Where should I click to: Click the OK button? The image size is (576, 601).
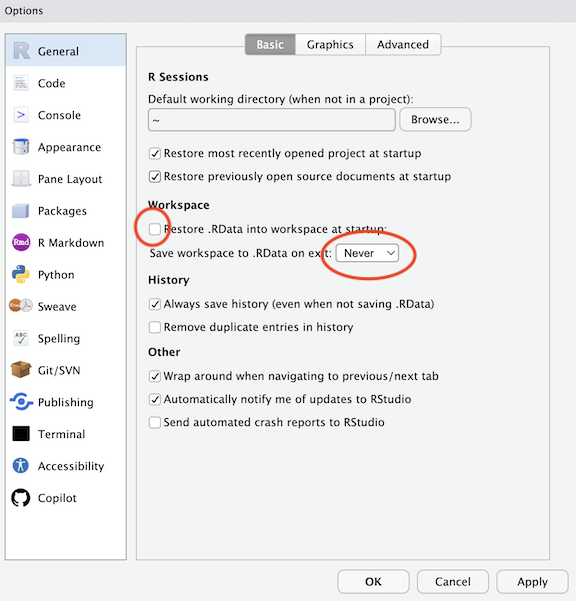(373, 581)
